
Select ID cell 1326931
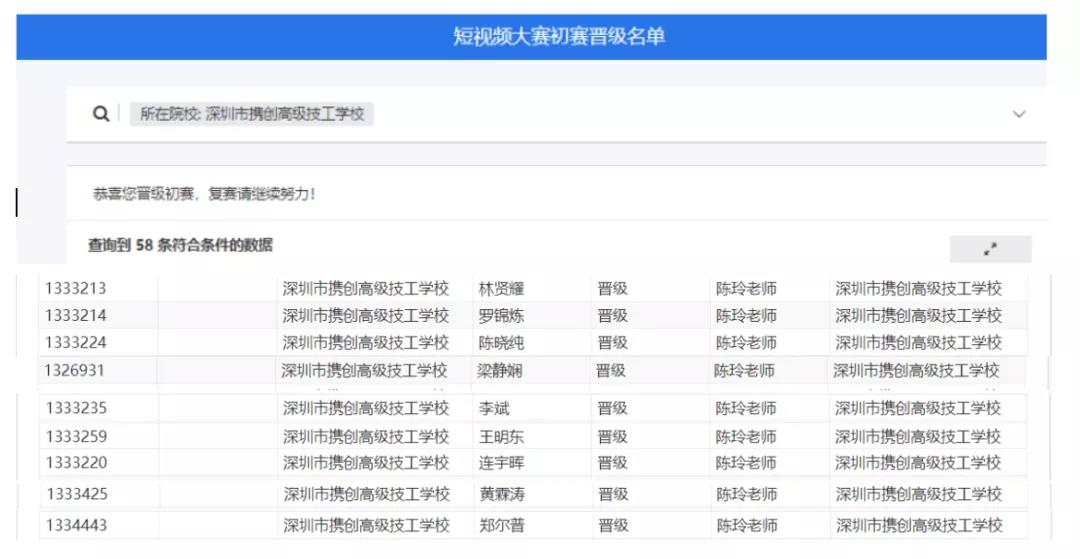[74, 370]
